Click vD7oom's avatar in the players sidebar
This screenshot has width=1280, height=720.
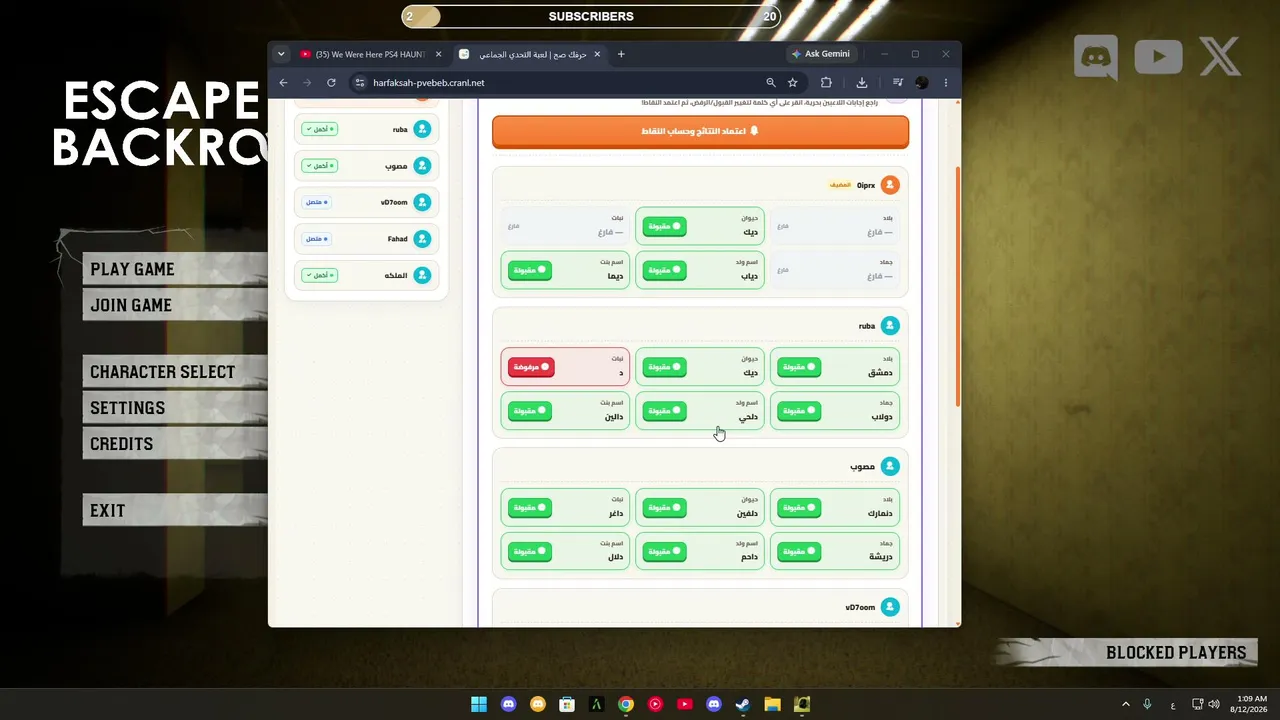click(x=422, y=202)
